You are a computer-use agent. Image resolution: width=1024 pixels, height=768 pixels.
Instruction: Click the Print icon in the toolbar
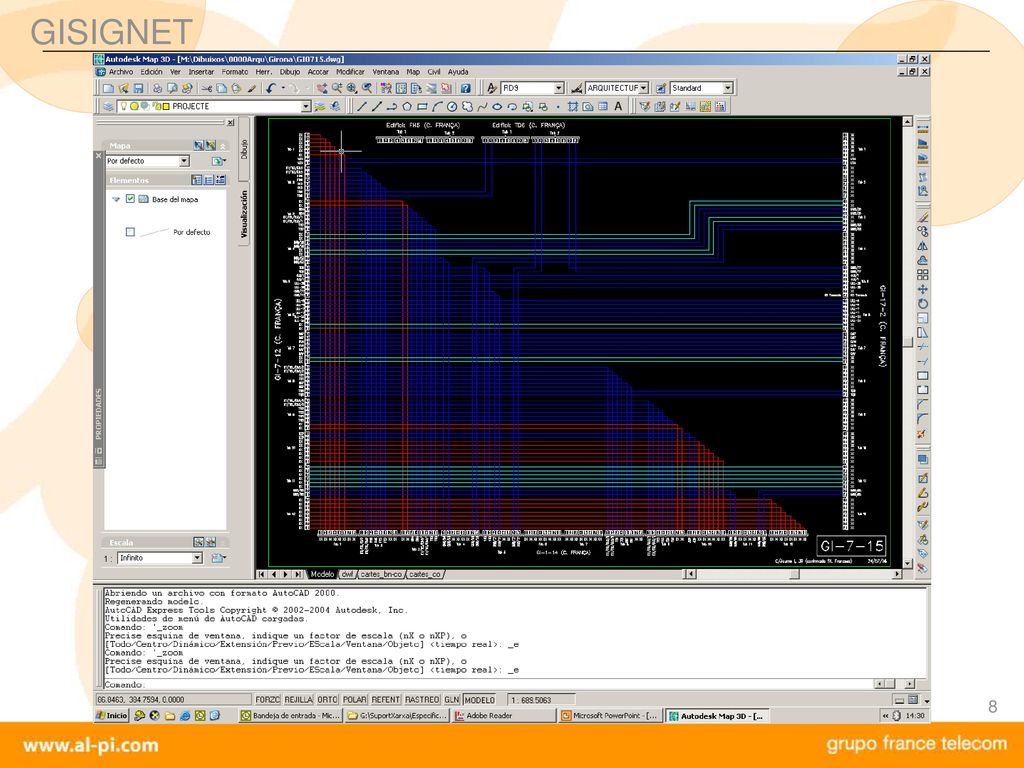pyautogui.click(x=157, y=88)
